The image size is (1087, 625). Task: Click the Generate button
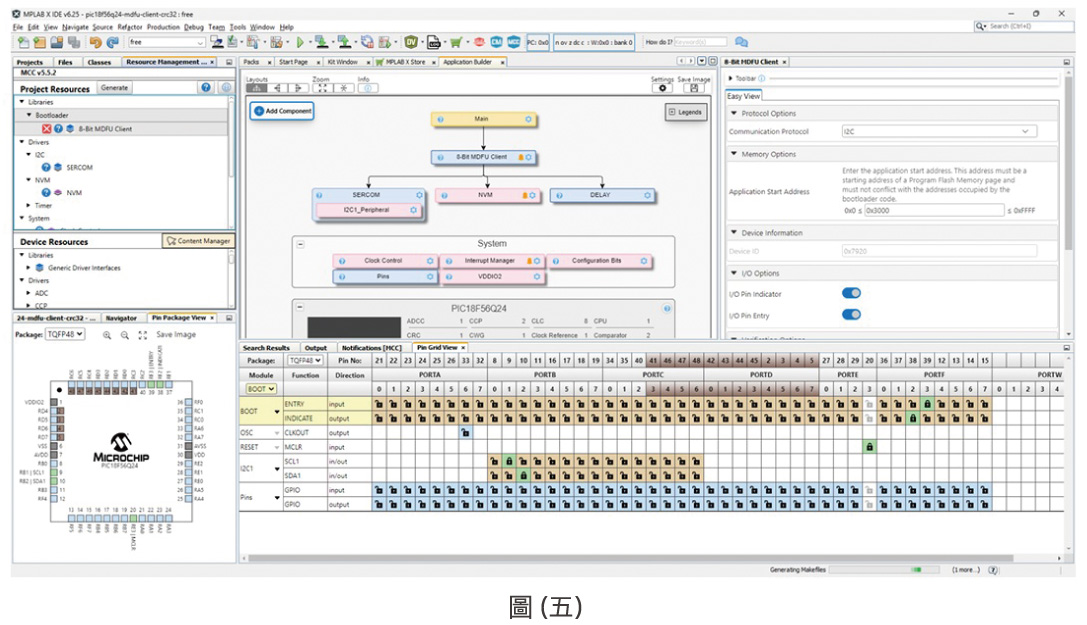[x=114, y=88]
